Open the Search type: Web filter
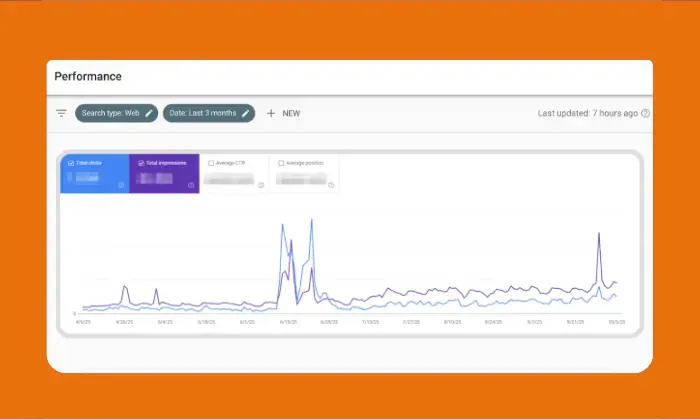The height and width of the screenshot is (419, 700). tap(110, 113)
